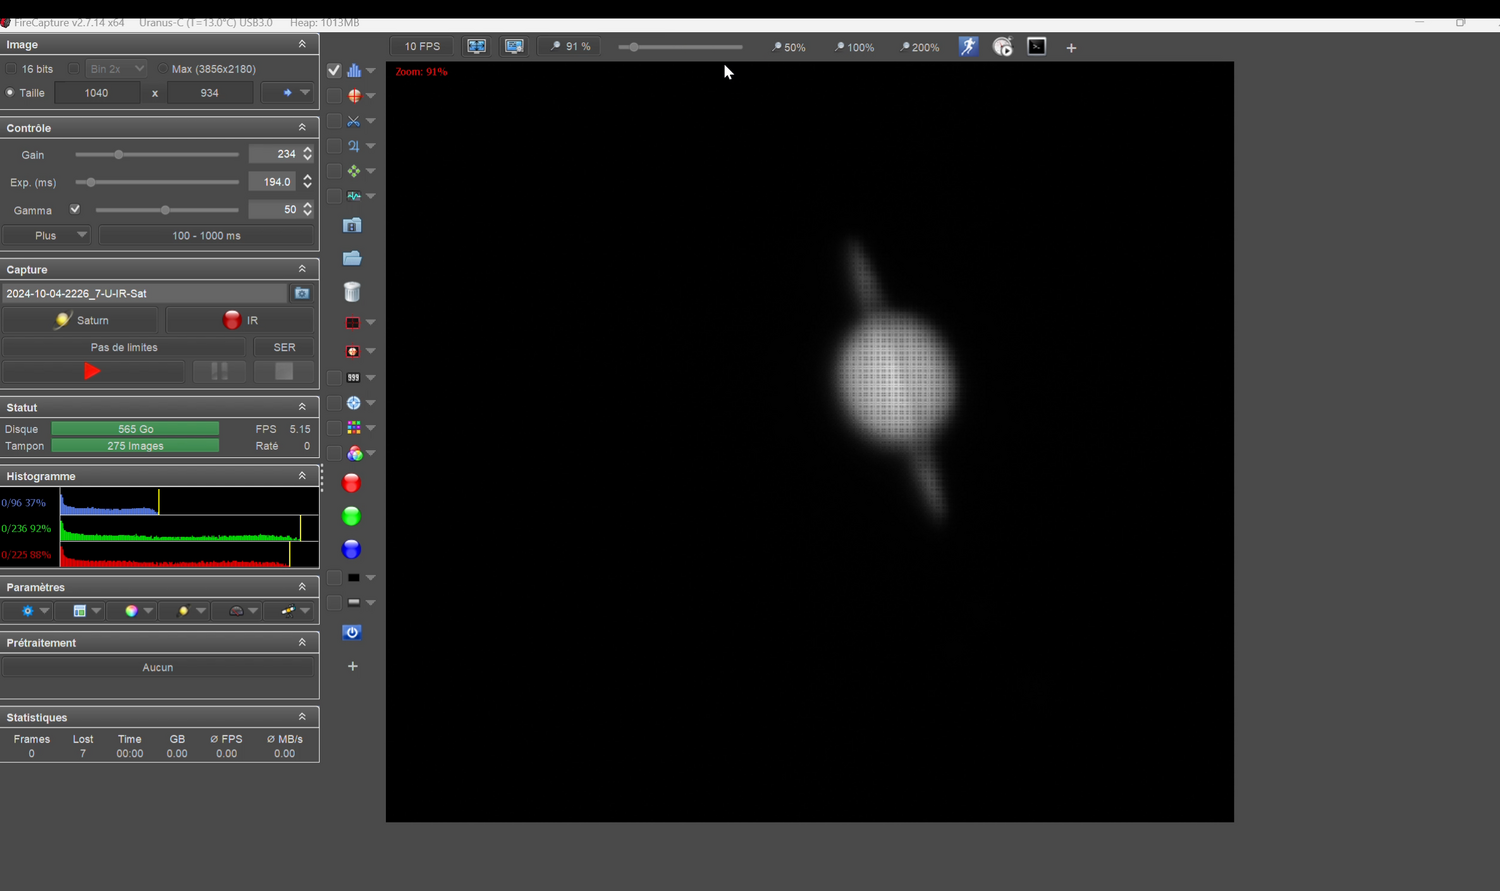Click the trash bin icon

click(x=352, y=292)
